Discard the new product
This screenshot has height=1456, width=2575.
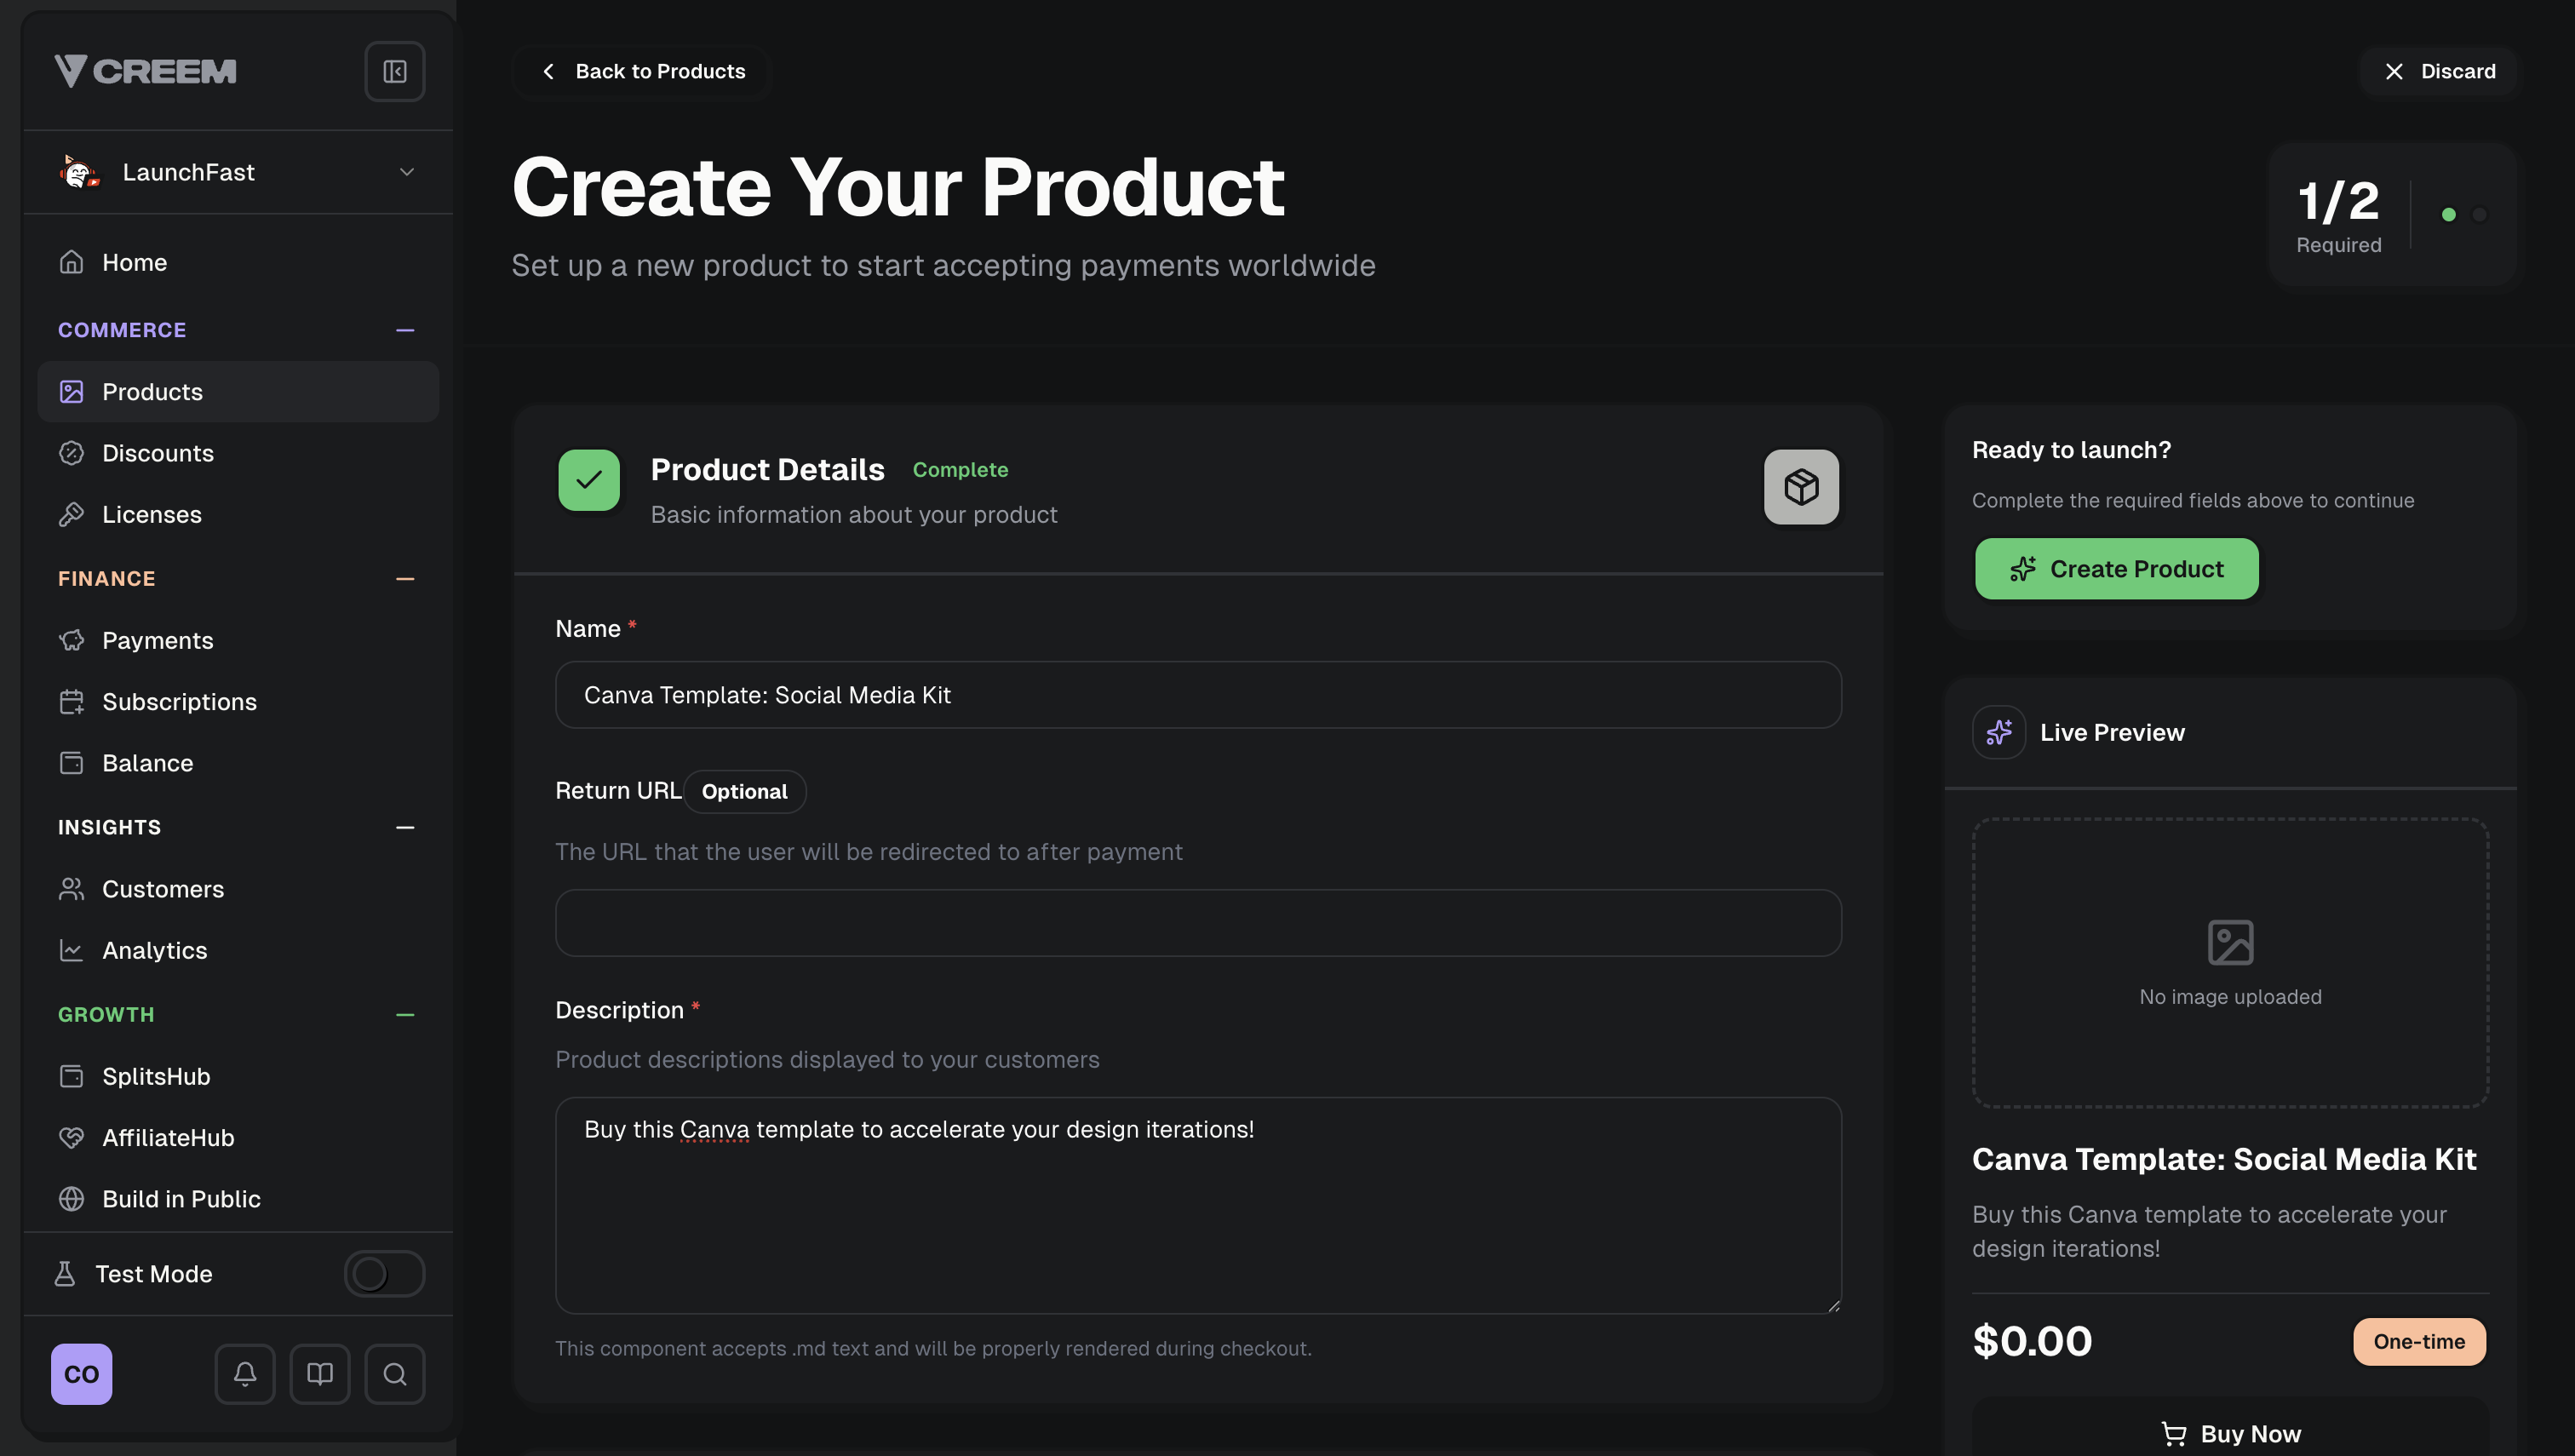click(x=2440, y=71)
